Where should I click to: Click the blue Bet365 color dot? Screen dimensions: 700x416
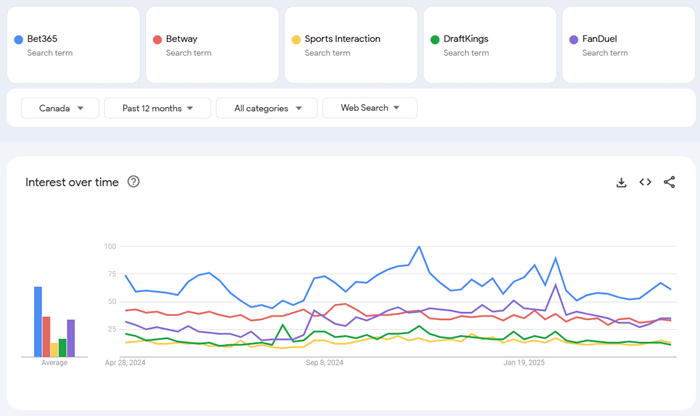(x=19, y=40)
